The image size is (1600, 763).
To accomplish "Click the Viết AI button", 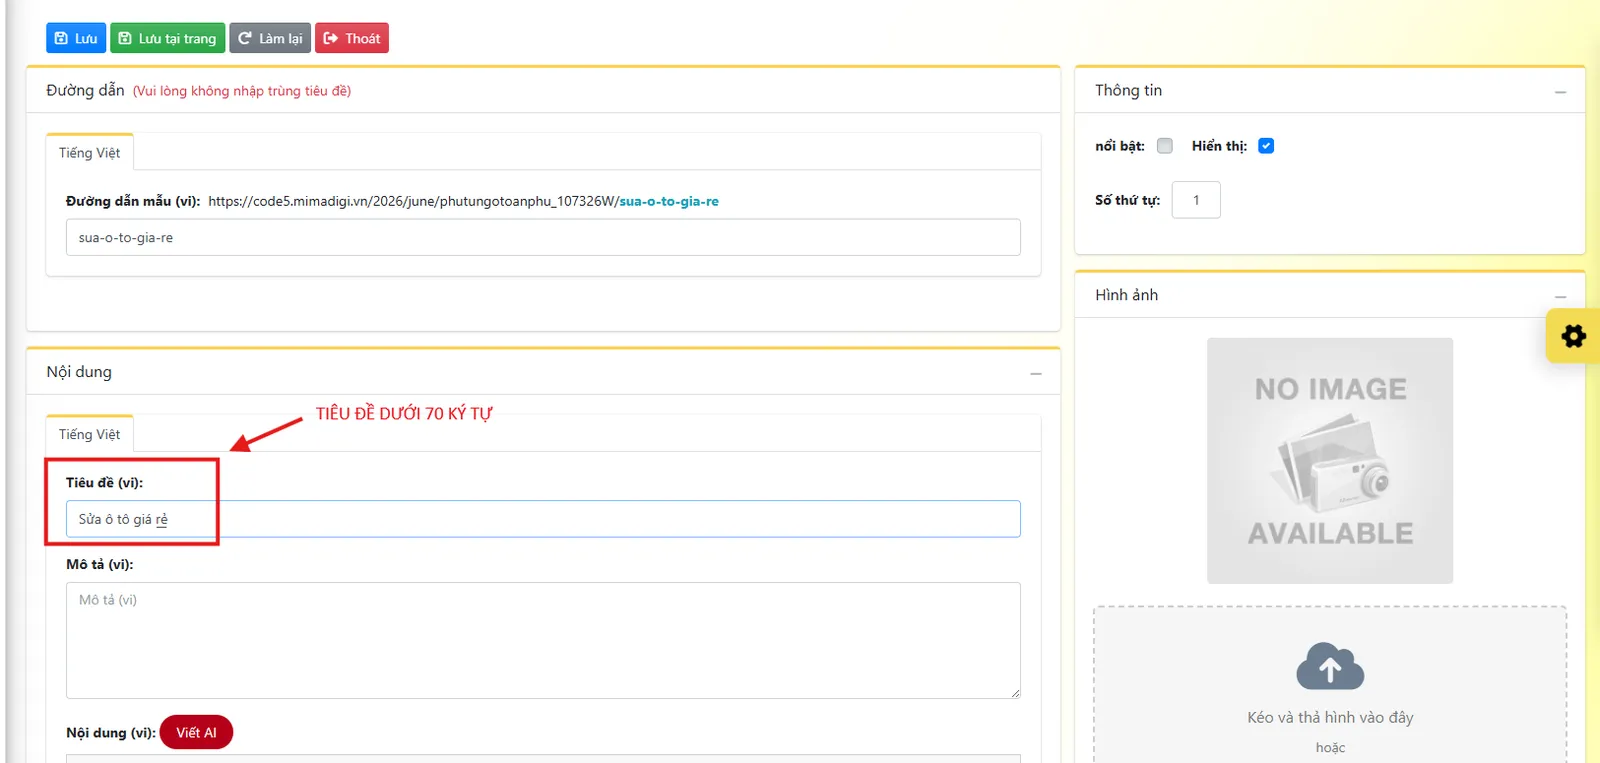I will coord(196,732).
